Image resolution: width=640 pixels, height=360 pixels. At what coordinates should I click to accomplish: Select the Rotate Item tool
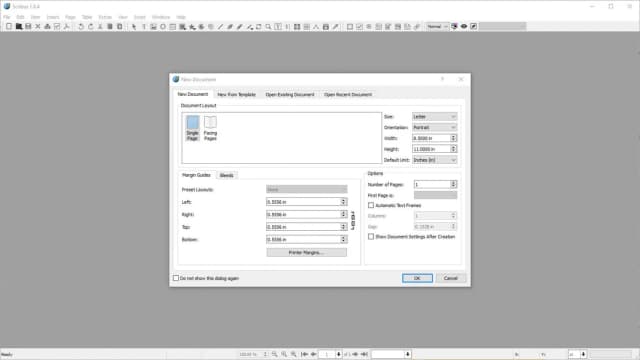pyautogui.click(x=258, y=27)
